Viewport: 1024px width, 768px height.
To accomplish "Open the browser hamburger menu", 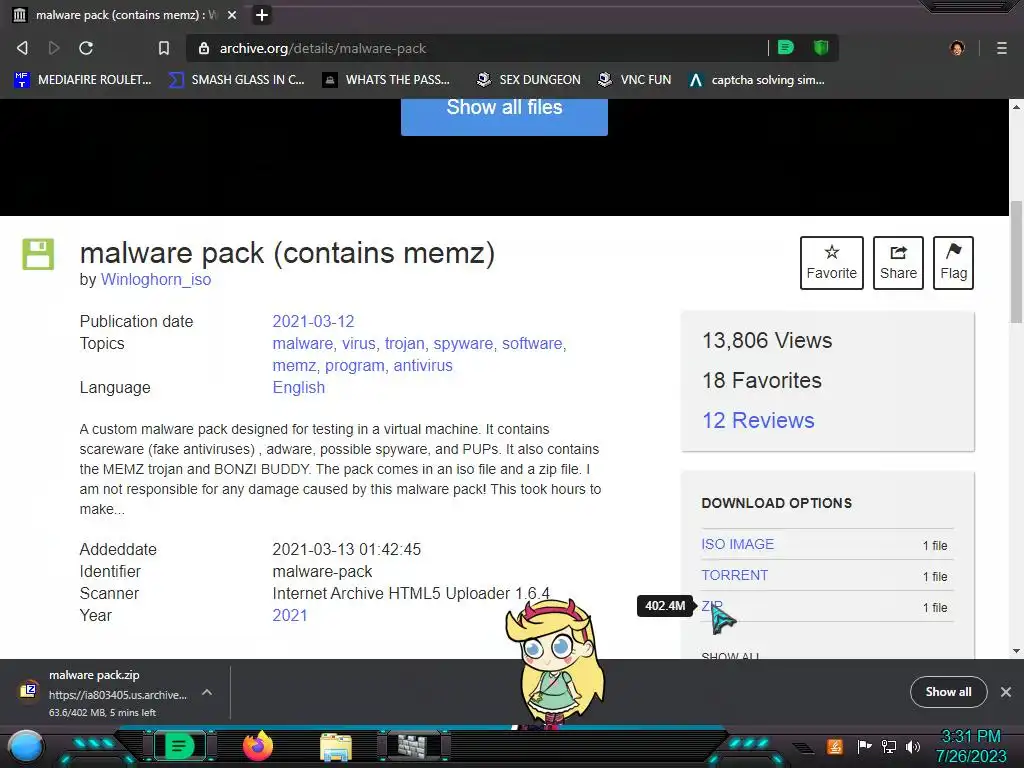I will (x=1002, y=48).
